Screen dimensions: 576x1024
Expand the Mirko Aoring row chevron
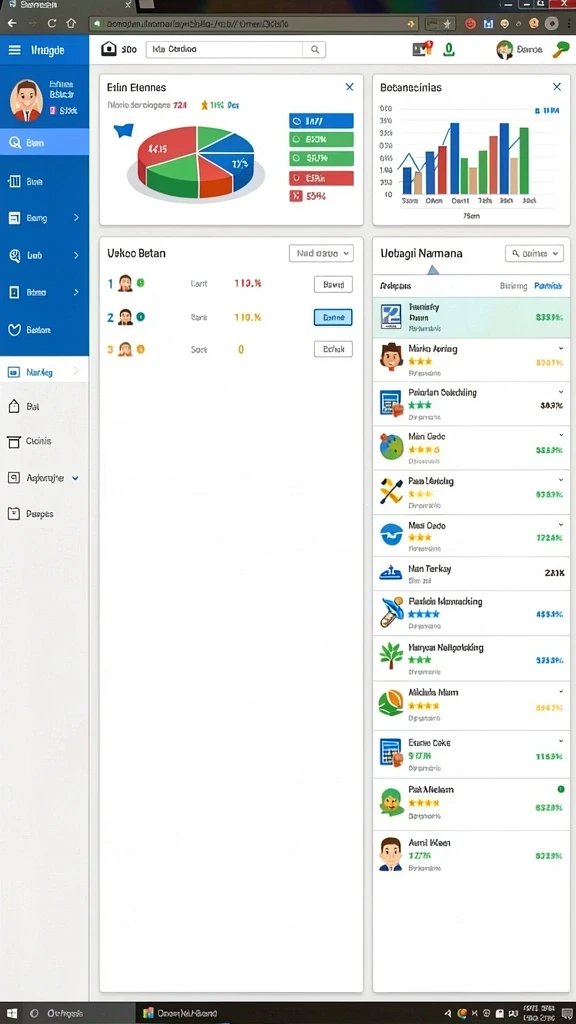point(560,349)
